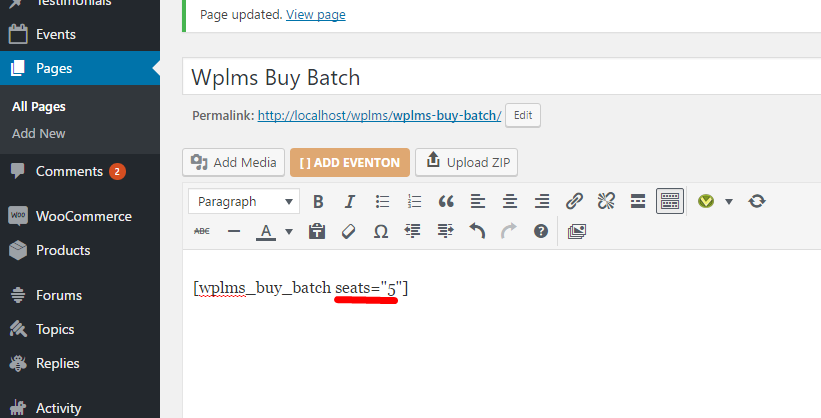Clear formatting with eraser icon
The width and height of the screenshot is (821, 418).
[x=349, y=231]
